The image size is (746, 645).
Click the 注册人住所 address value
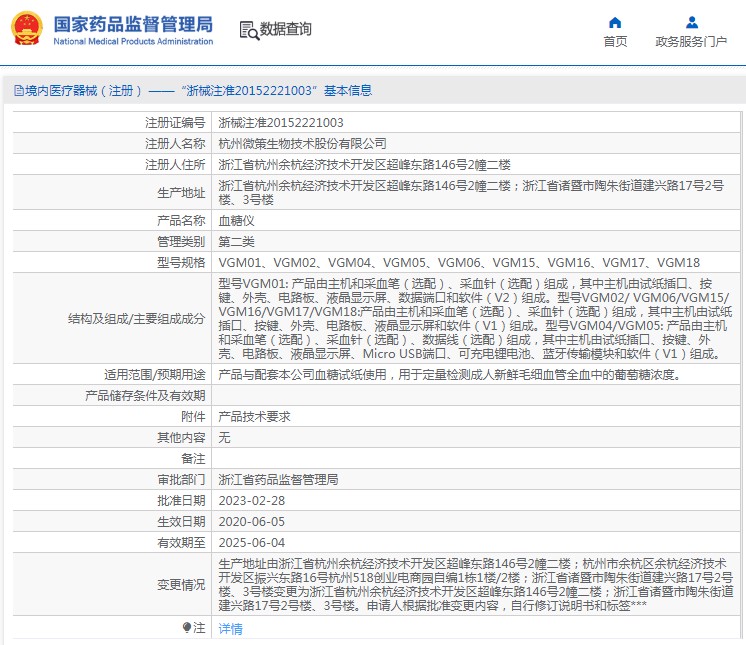(x=364, y=165)
